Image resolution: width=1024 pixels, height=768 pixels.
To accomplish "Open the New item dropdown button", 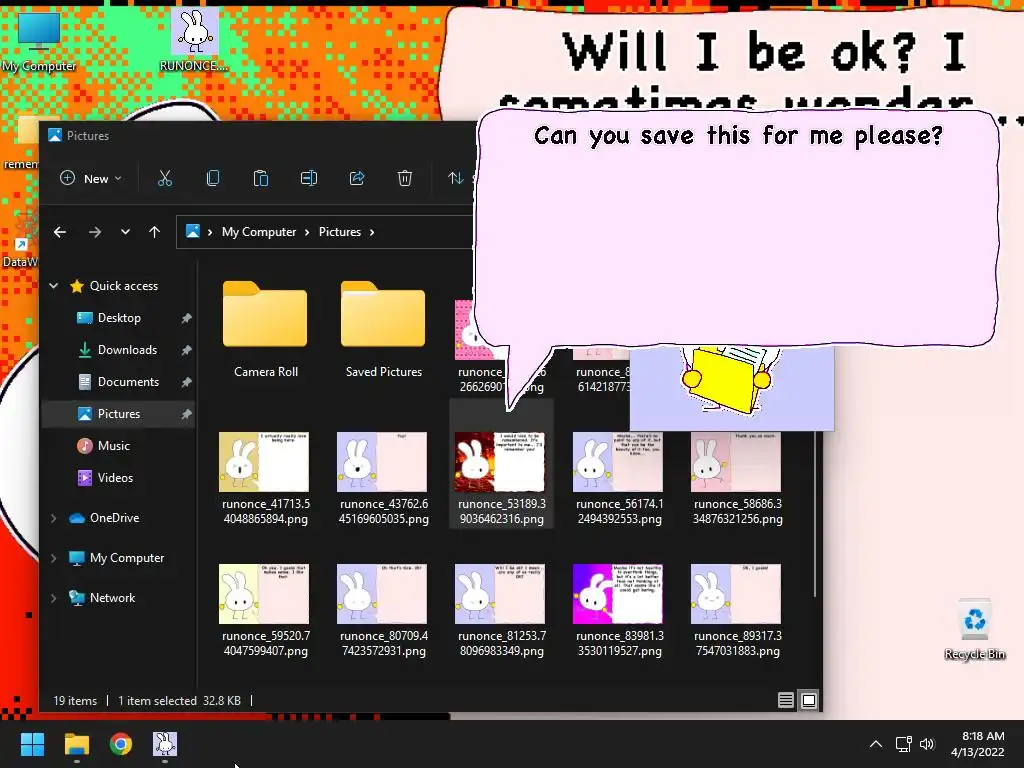I will [91, 178].
